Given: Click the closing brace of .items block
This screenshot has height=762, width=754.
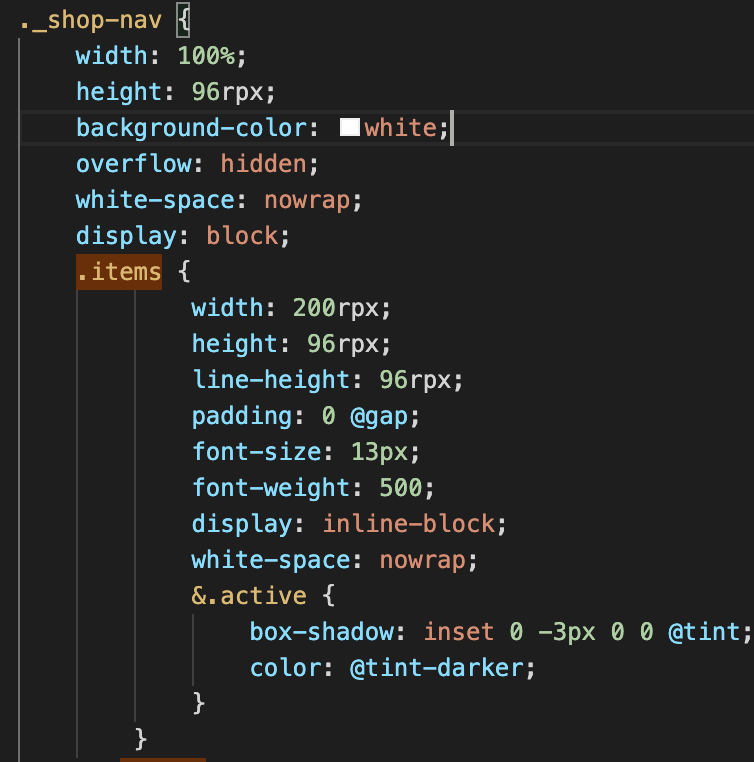Looking at the screenshot, I should click(140, 740).
